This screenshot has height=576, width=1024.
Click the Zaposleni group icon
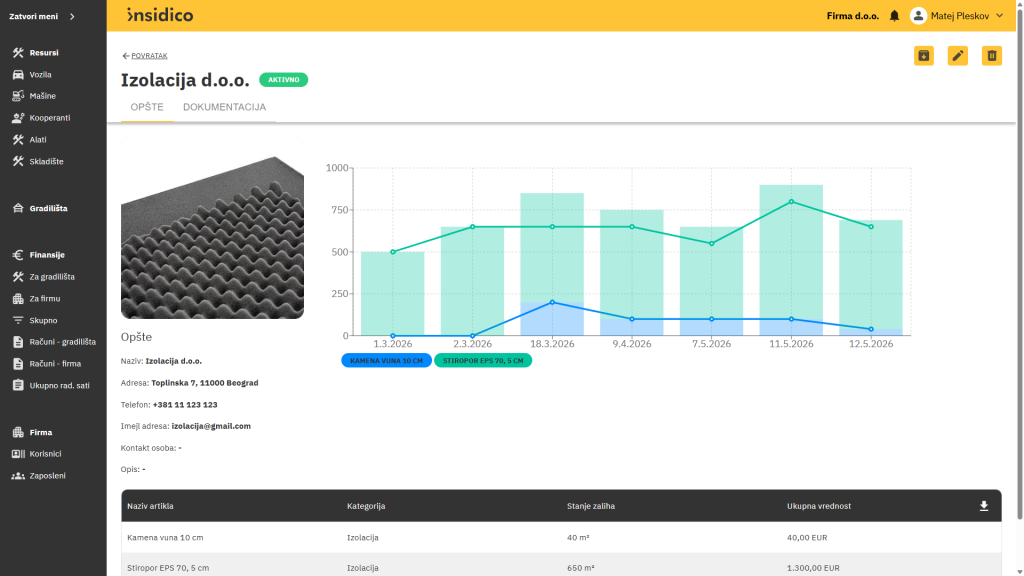18,476
